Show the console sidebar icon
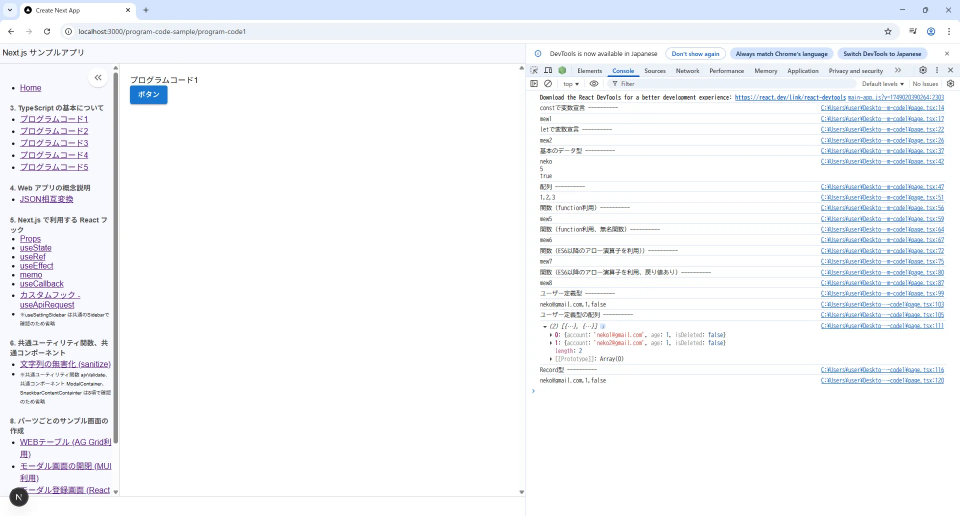The image size is (960, 516). 534,84
